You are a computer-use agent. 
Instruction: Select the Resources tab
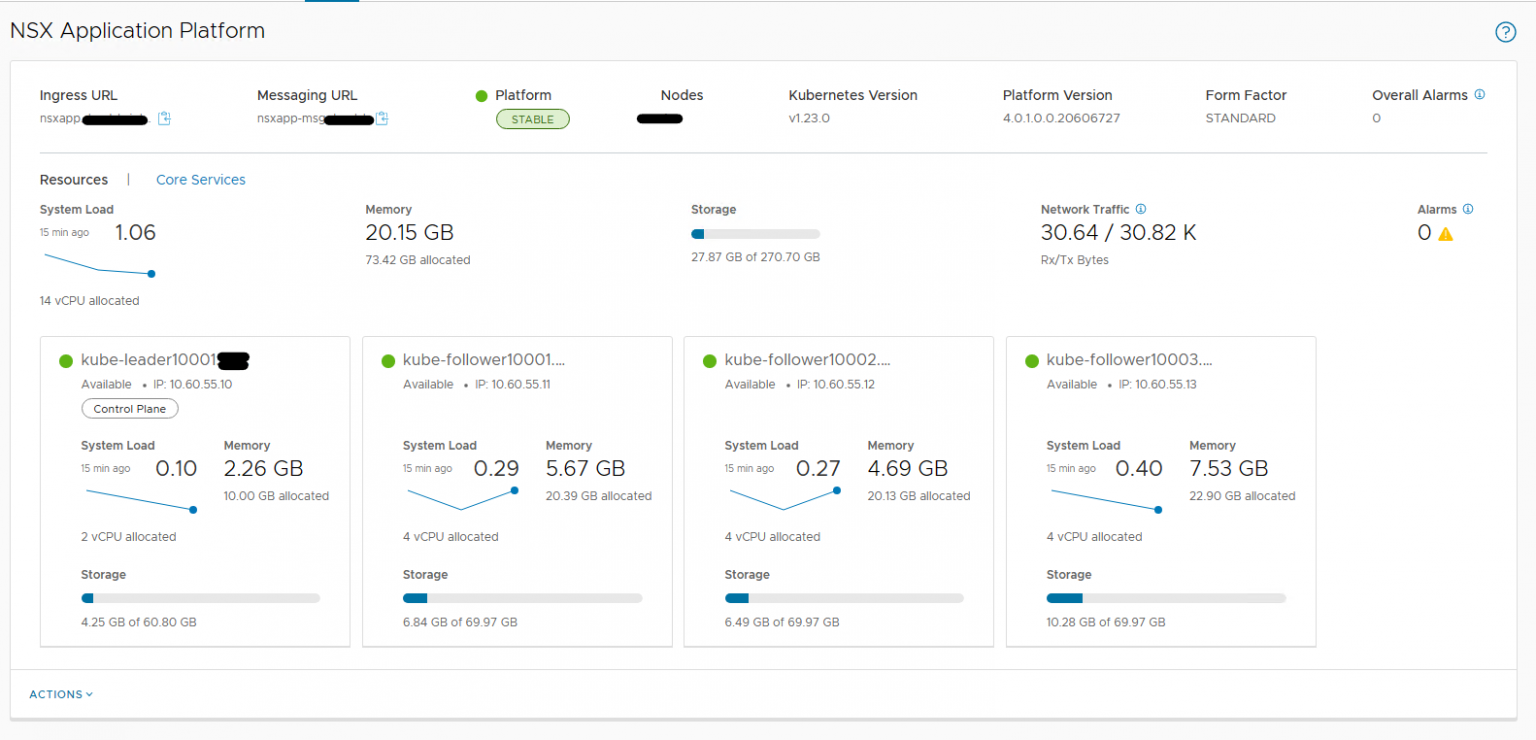(x=73, y=179)
